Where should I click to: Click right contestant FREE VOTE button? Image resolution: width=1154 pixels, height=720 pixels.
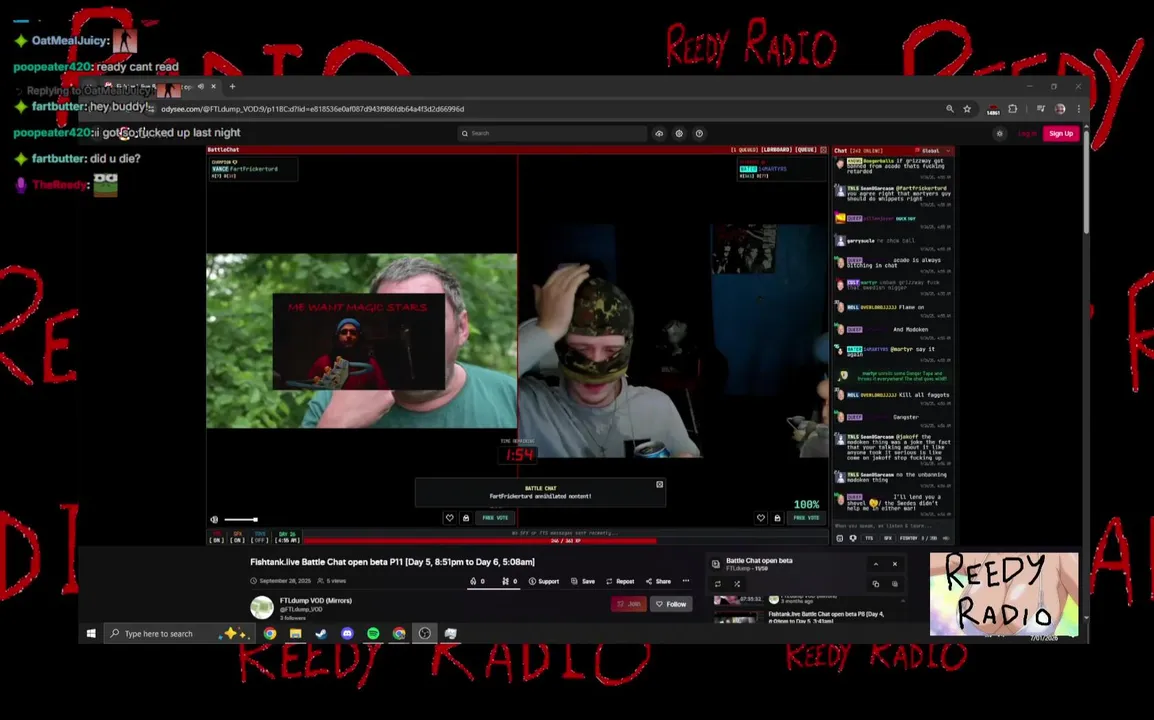(x=806, y=518)
